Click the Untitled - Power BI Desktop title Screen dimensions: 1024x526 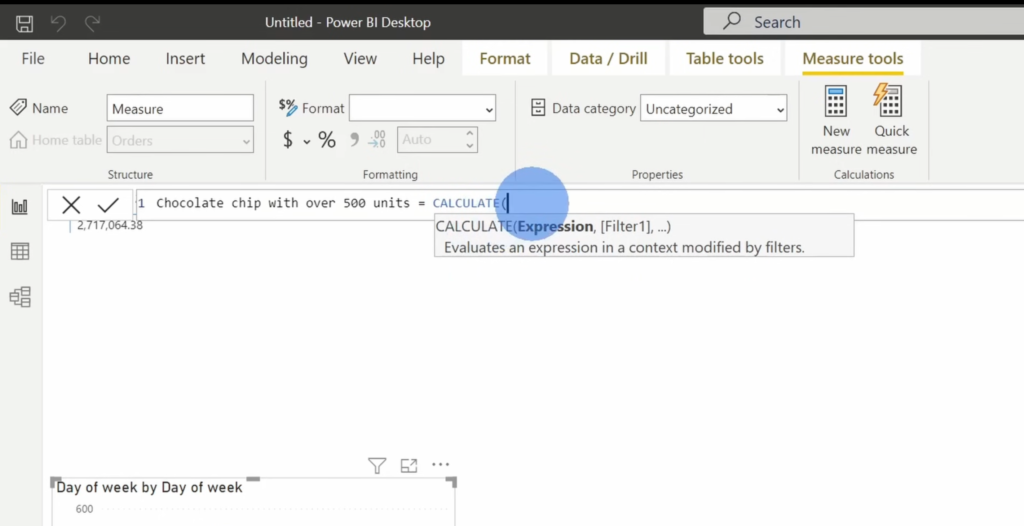(347, 23)
